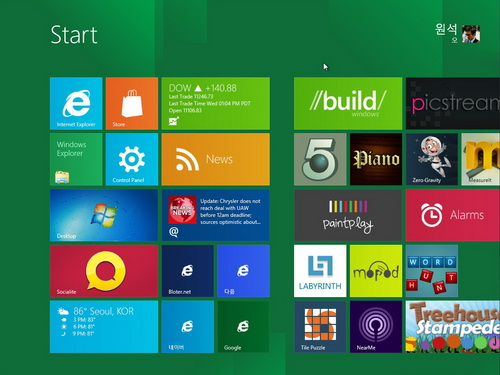Open the Tile Puzzle app
The image size is (500, 375).
click(320, 327)
